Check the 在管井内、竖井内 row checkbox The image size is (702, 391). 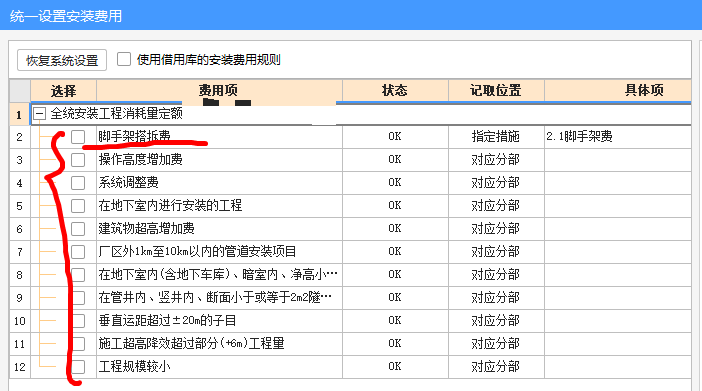point(78,298)
